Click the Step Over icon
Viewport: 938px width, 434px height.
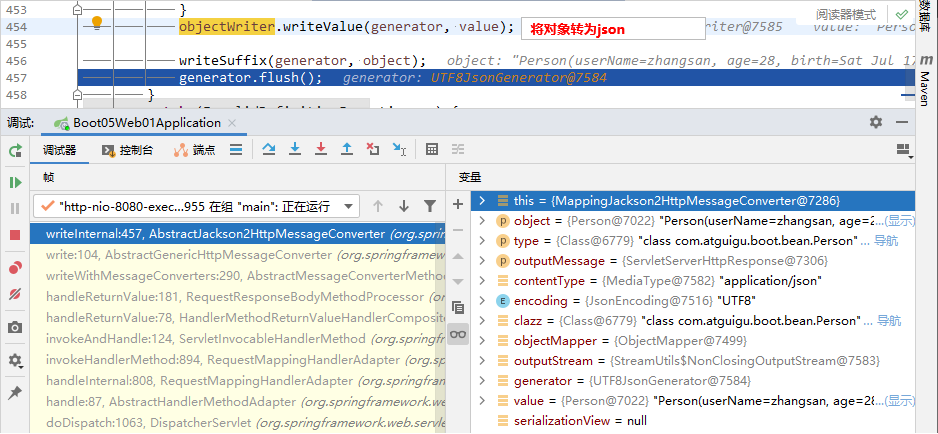click(269, 149)
